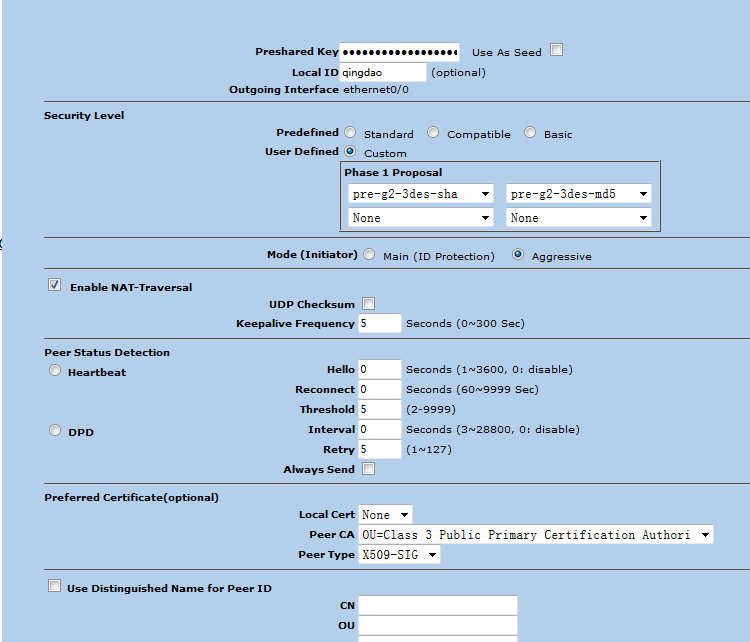Select DPD peer status detection

[55, 430]
